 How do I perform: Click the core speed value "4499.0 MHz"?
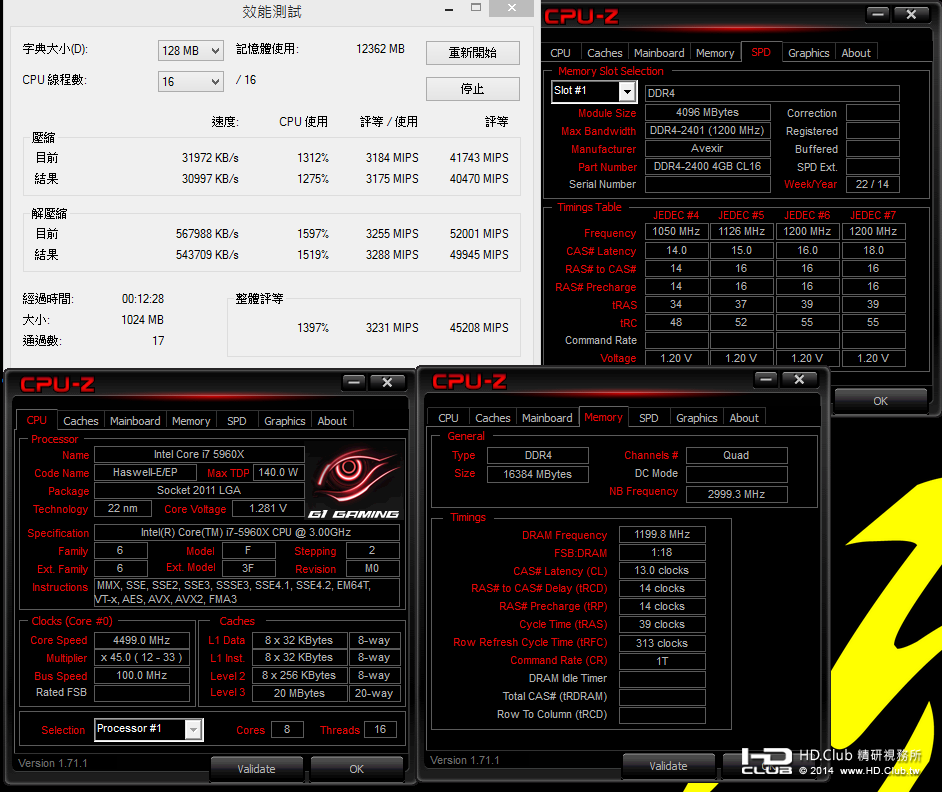click(142, 641)
